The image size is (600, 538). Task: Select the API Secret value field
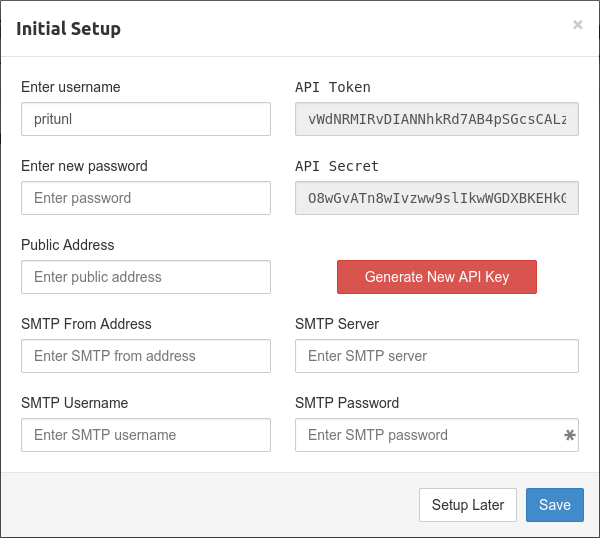437,198
